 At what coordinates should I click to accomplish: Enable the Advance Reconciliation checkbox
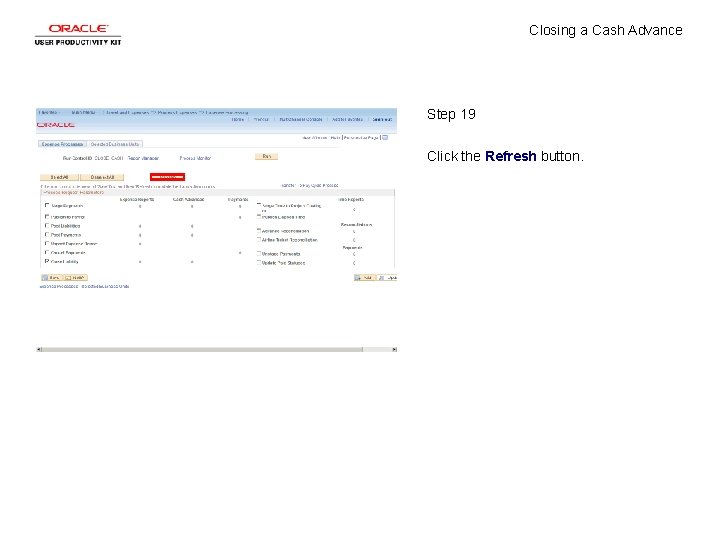click(x=259, y=230)
